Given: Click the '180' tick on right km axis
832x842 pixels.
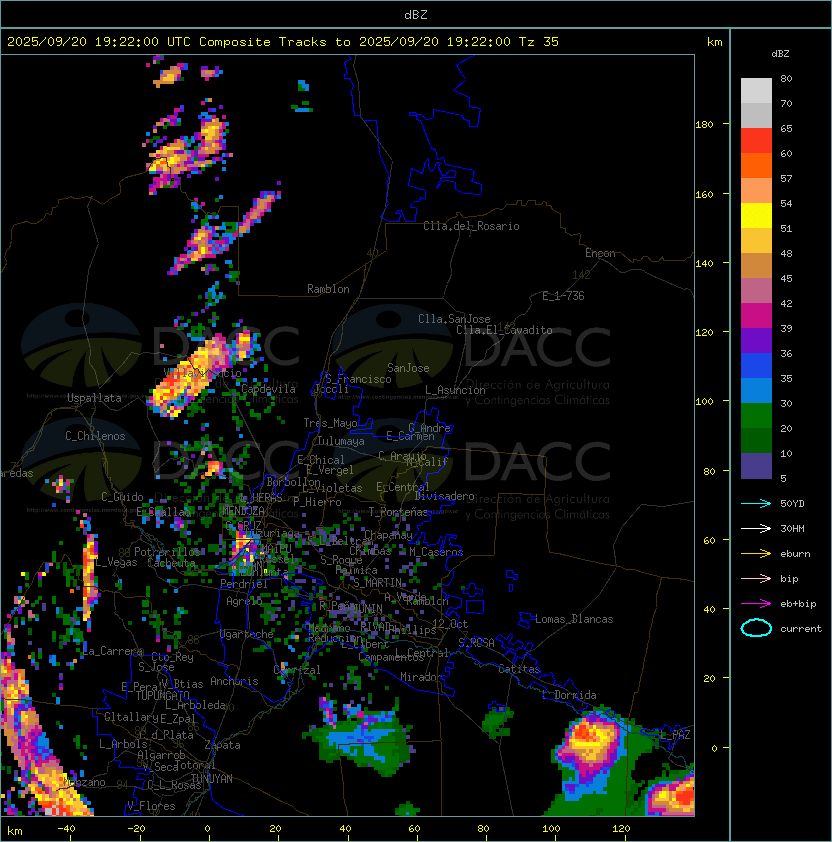Looking at the screenshot, I should 705,125.
